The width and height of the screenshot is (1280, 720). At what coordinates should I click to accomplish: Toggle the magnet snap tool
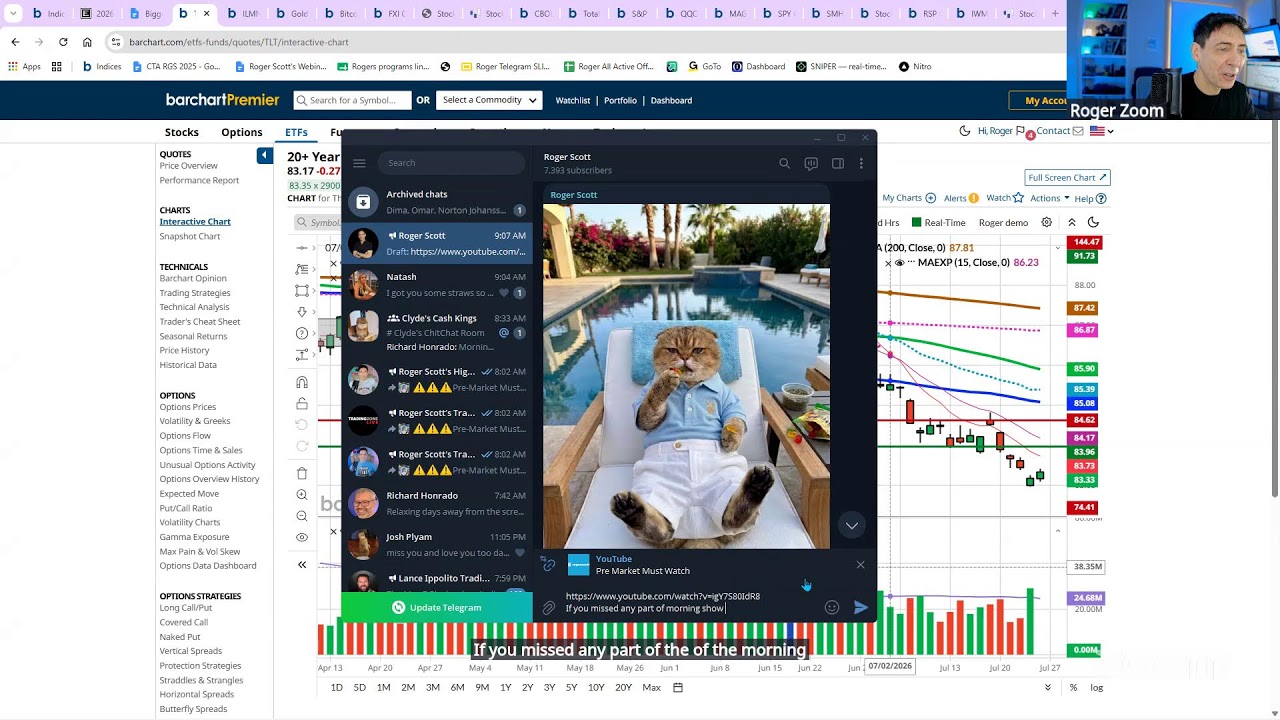click(302, 382)
